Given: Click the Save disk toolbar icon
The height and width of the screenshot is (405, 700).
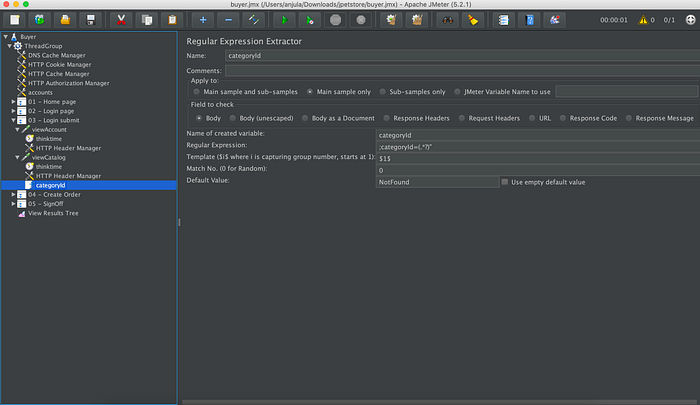Looking at the screenshot, I should [x=91, y=20].
